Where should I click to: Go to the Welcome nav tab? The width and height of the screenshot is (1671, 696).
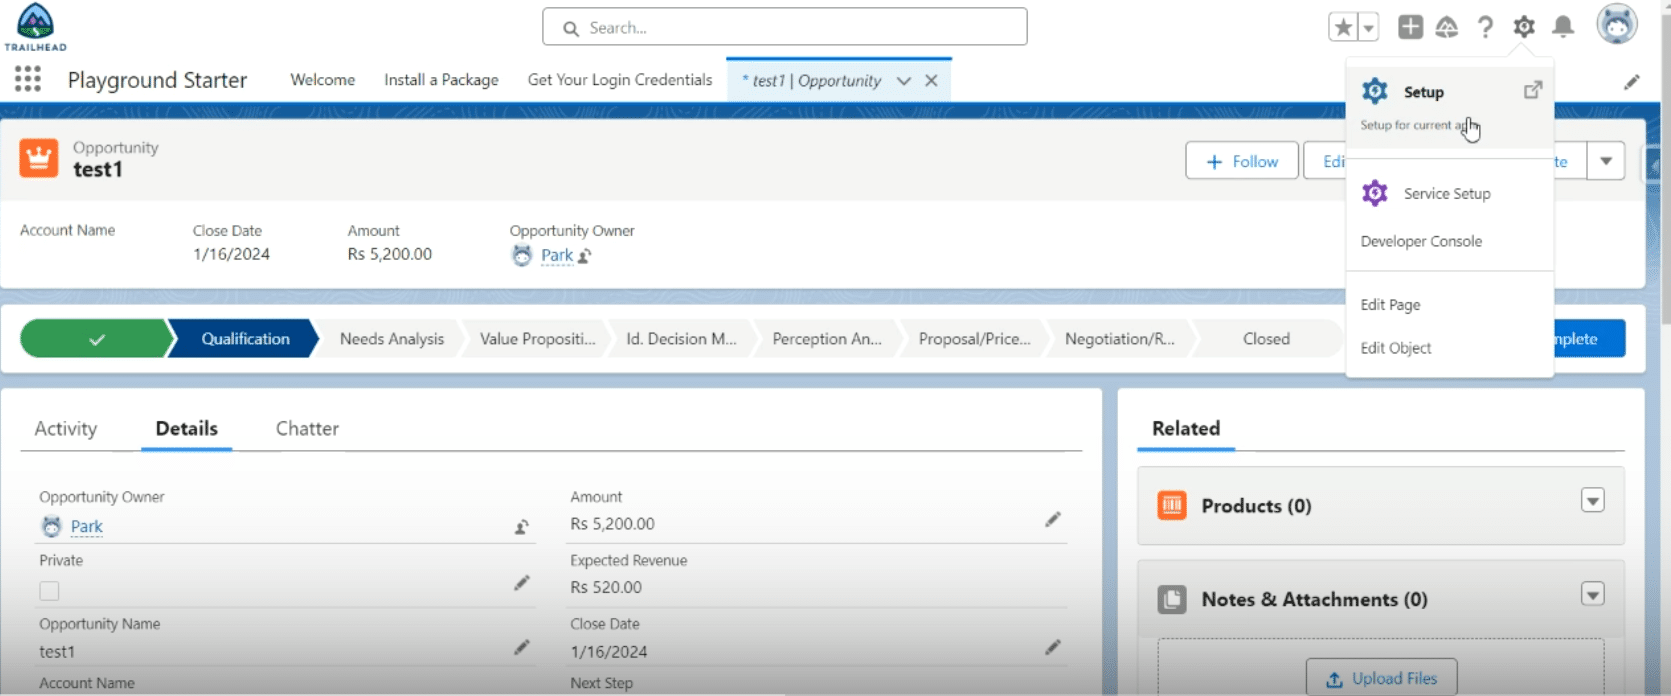click(322, 80)
